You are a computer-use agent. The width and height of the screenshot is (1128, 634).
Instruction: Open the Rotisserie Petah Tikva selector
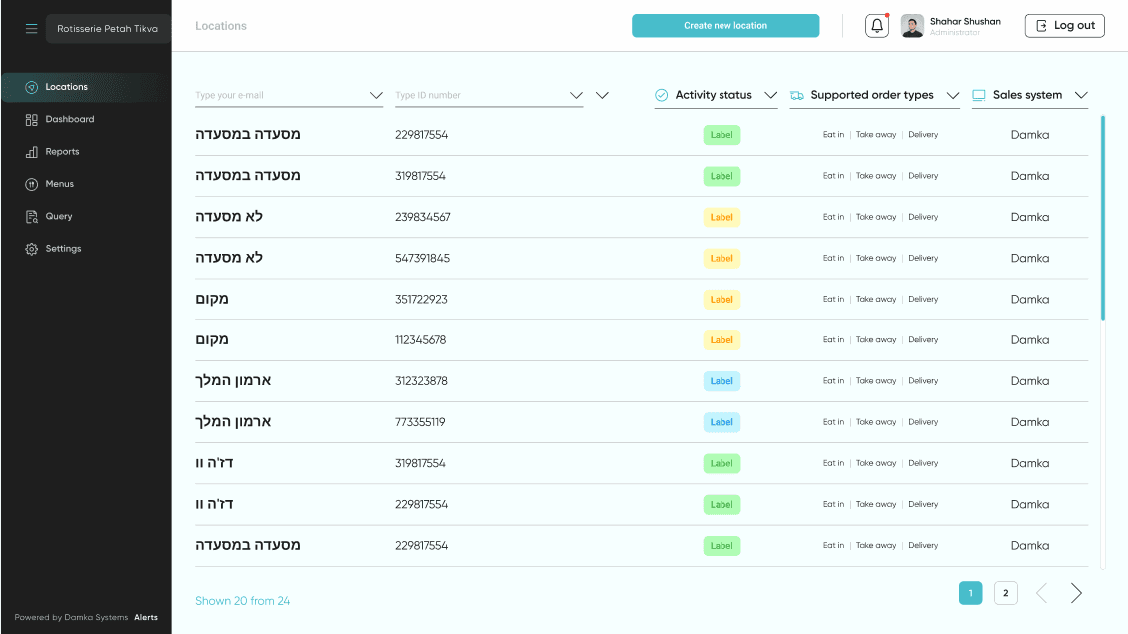coord(108,29)
